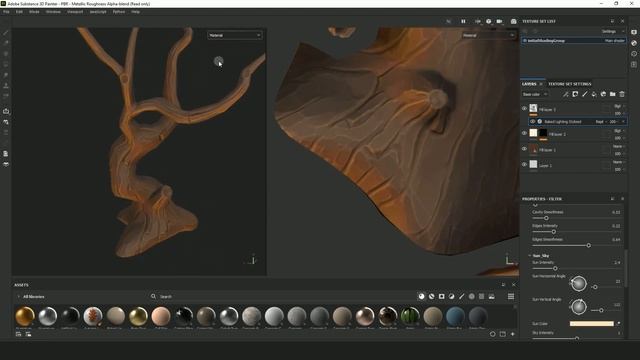The height and width of the screenshot is (360, 640).
Task: Adjust the Cavity Smoothness slider
Action: (546, 218)
